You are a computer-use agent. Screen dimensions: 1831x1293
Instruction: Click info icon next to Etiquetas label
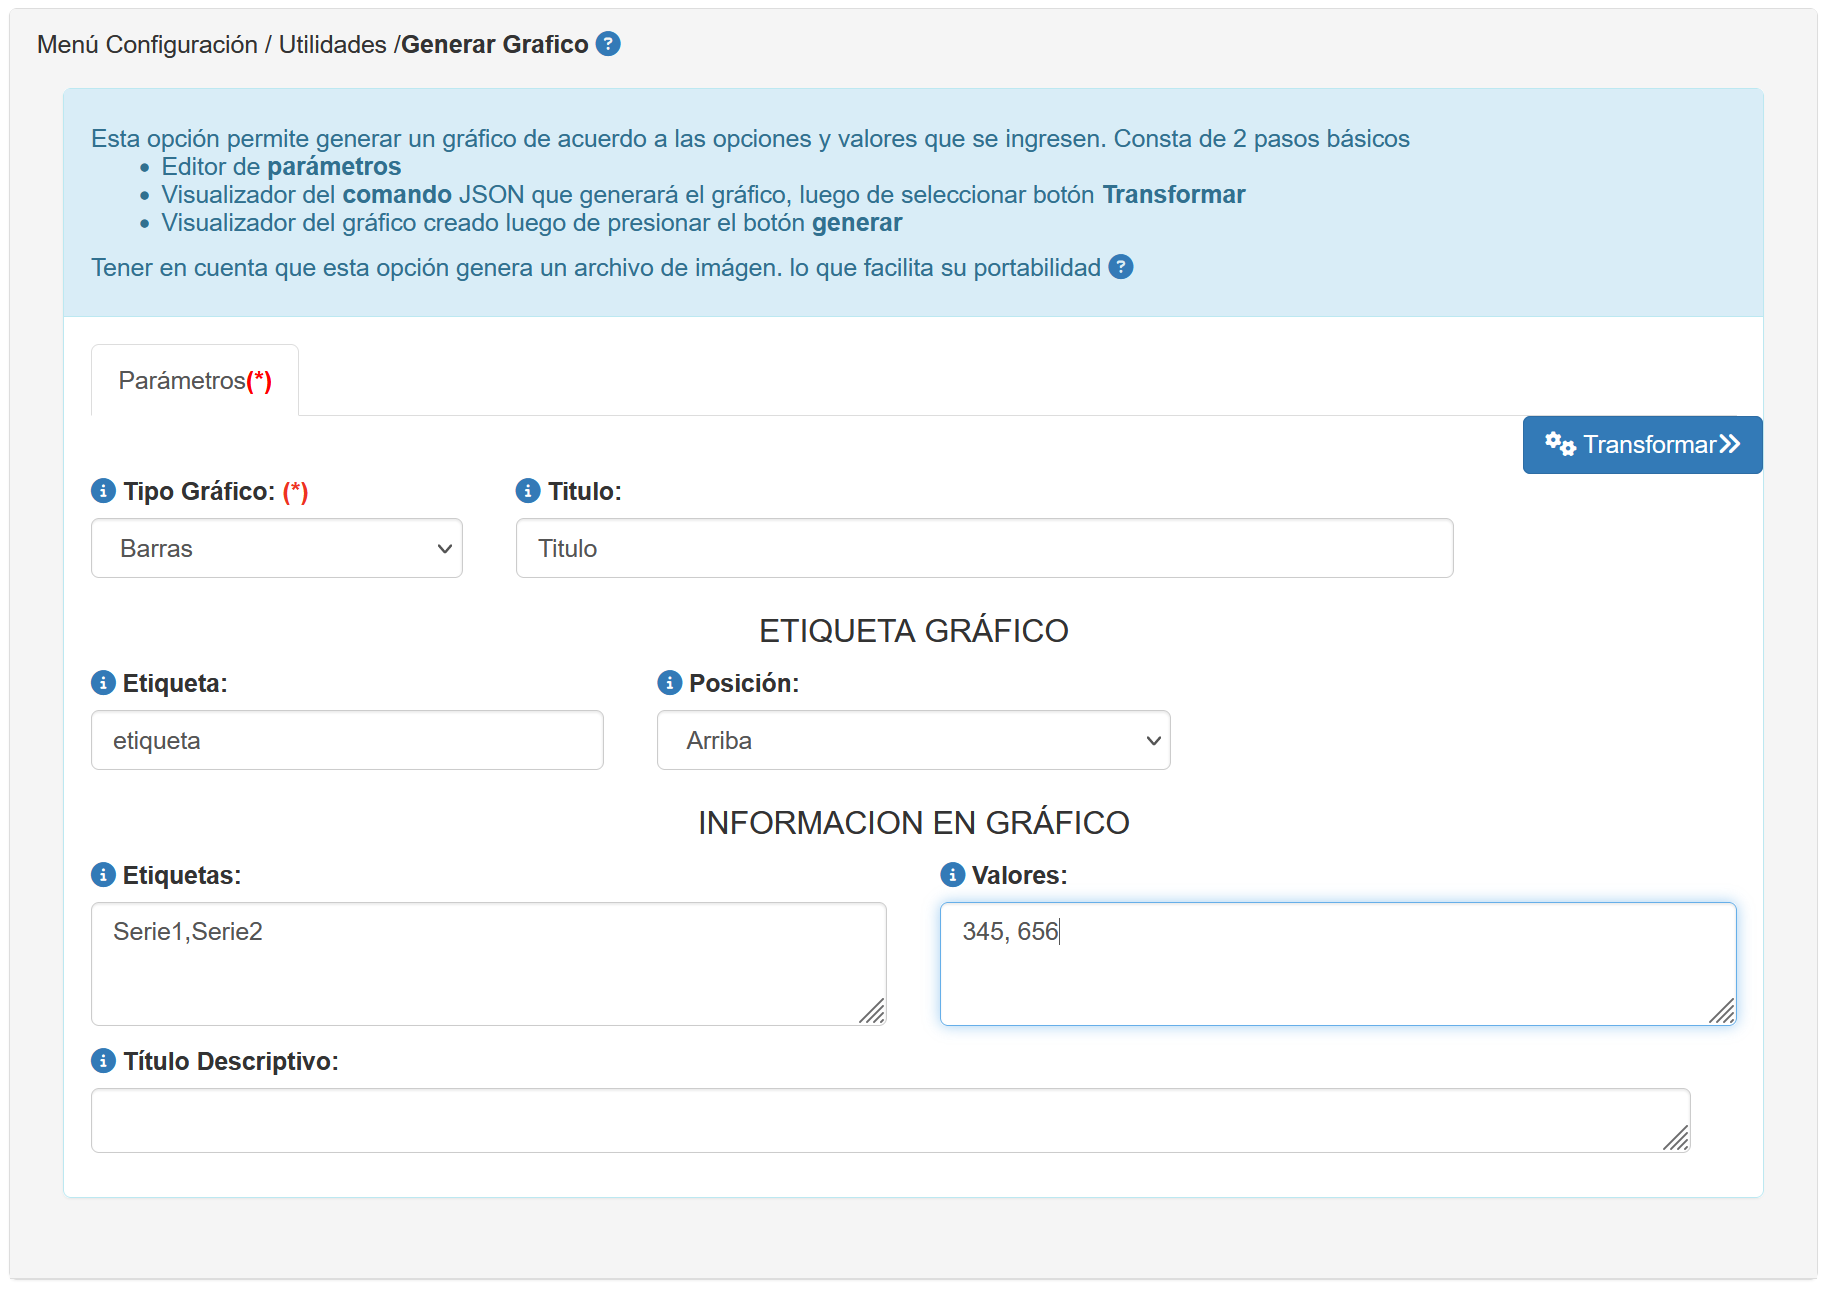pos(103,875)
